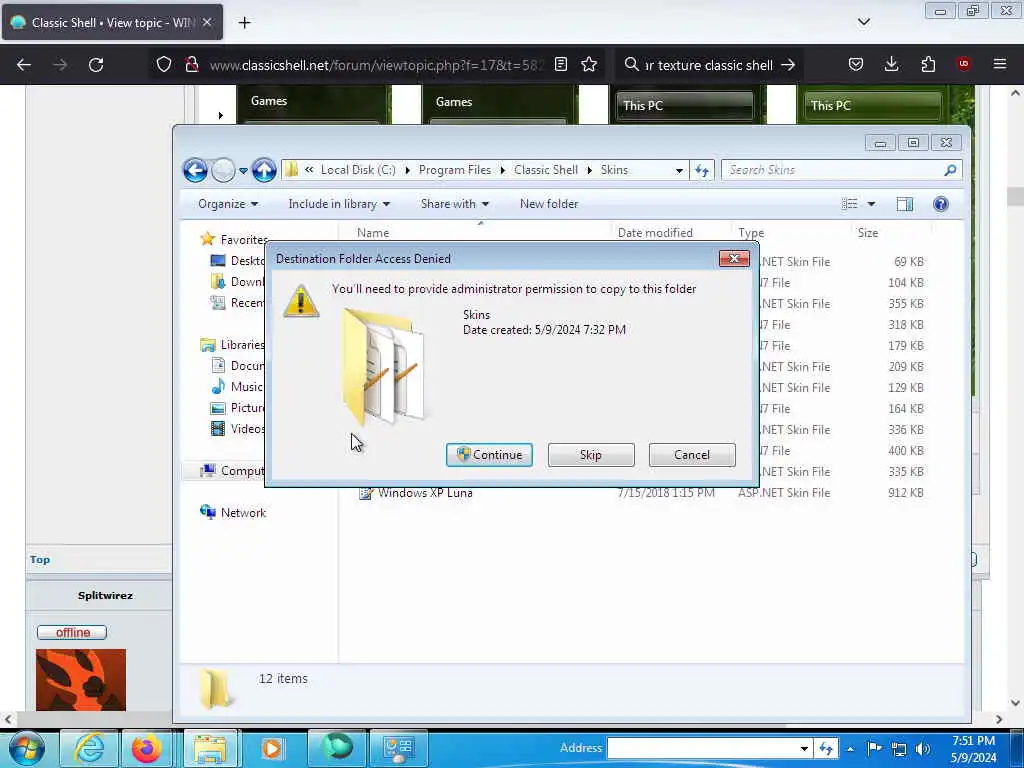
Task: Bookmark this page with the star icon
Action: [589, 65]
